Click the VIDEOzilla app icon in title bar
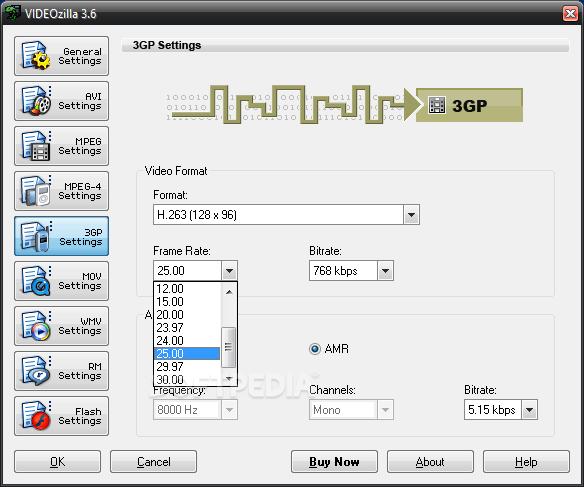Viewport: 584px width, 487px height. [x=12, y=13]
